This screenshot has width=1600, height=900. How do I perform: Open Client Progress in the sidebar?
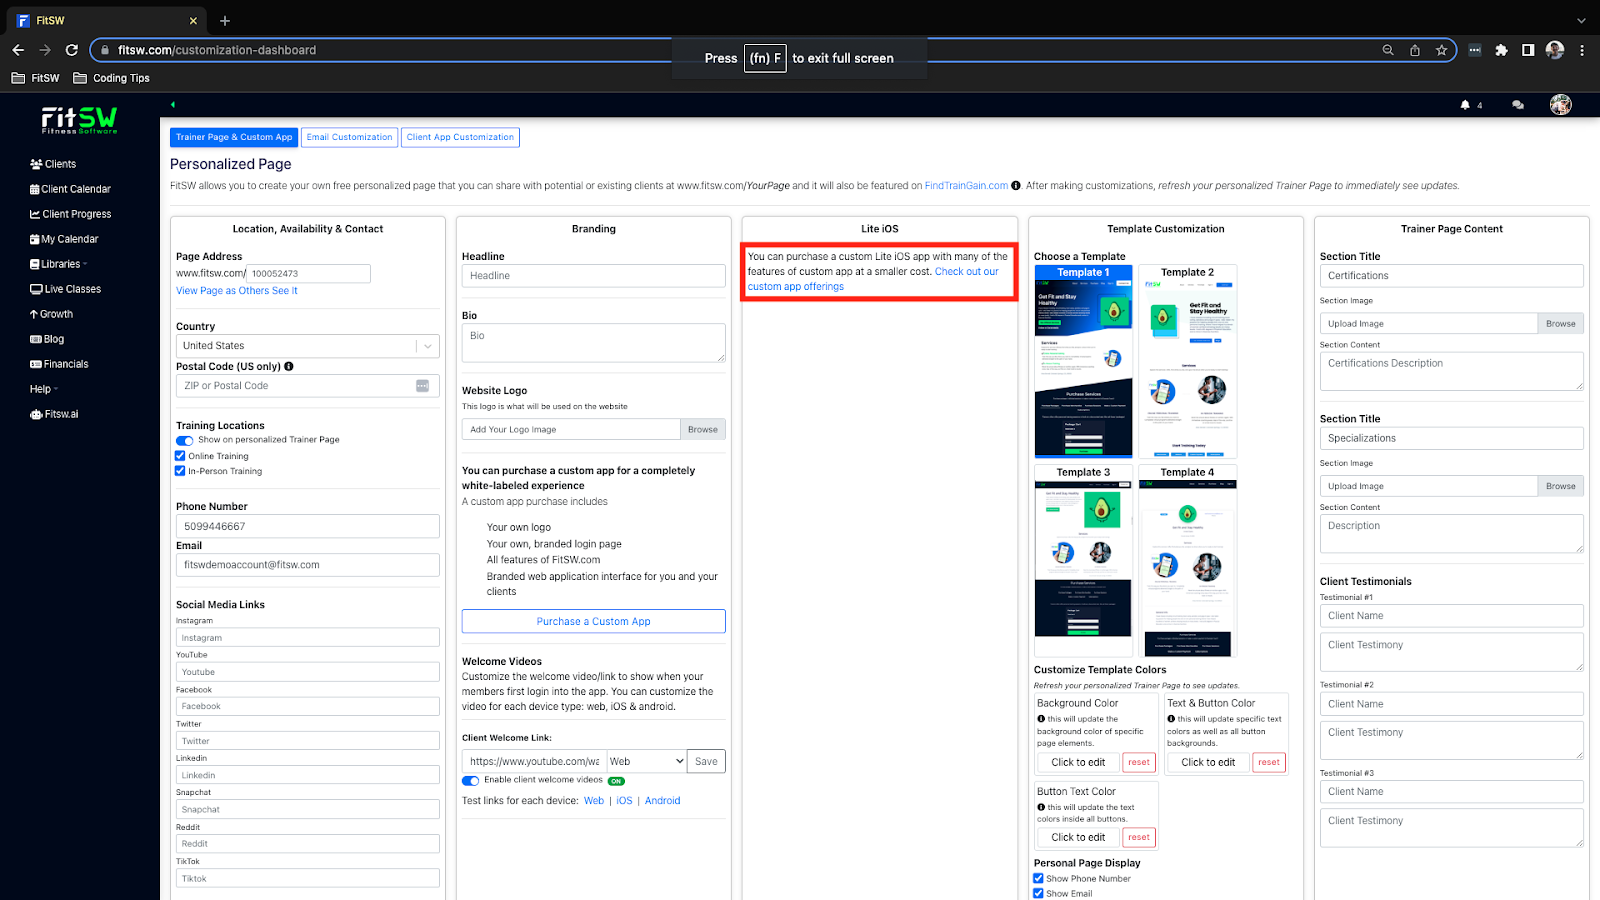(x=71, y=214)
